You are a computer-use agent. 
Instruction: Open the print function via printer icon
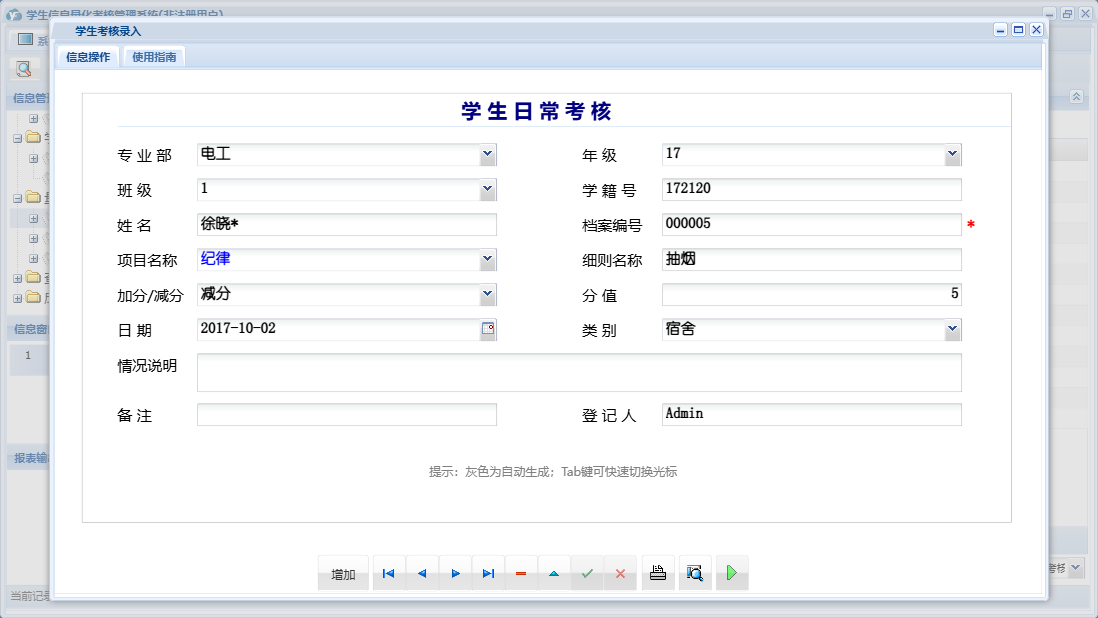click(x=657, y=572)
